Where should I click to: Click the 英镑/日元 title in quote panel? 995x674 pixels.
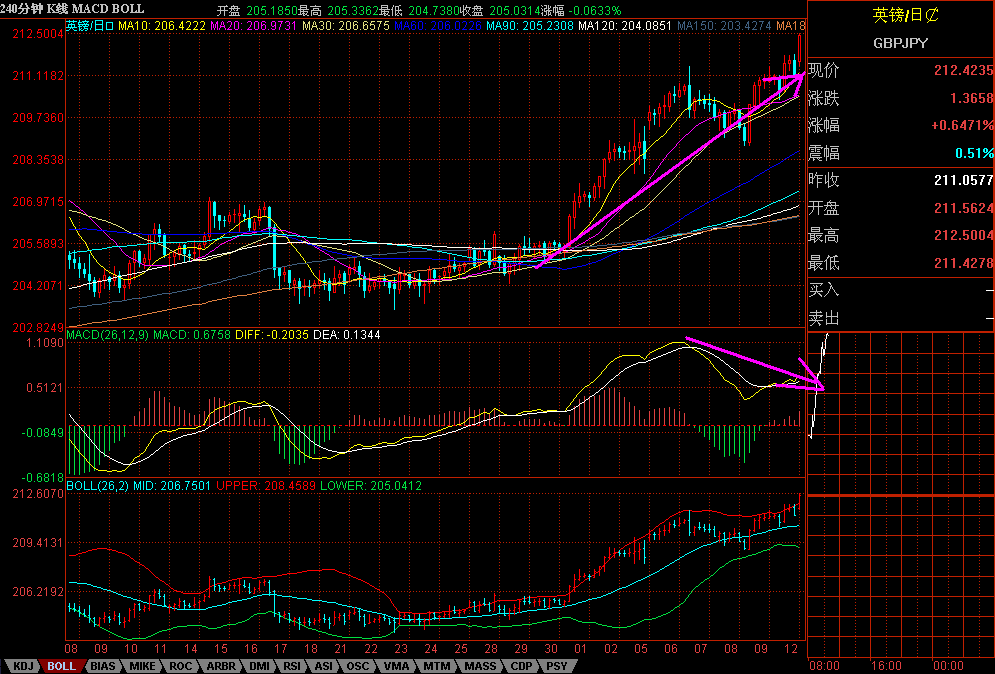point(906,15)
